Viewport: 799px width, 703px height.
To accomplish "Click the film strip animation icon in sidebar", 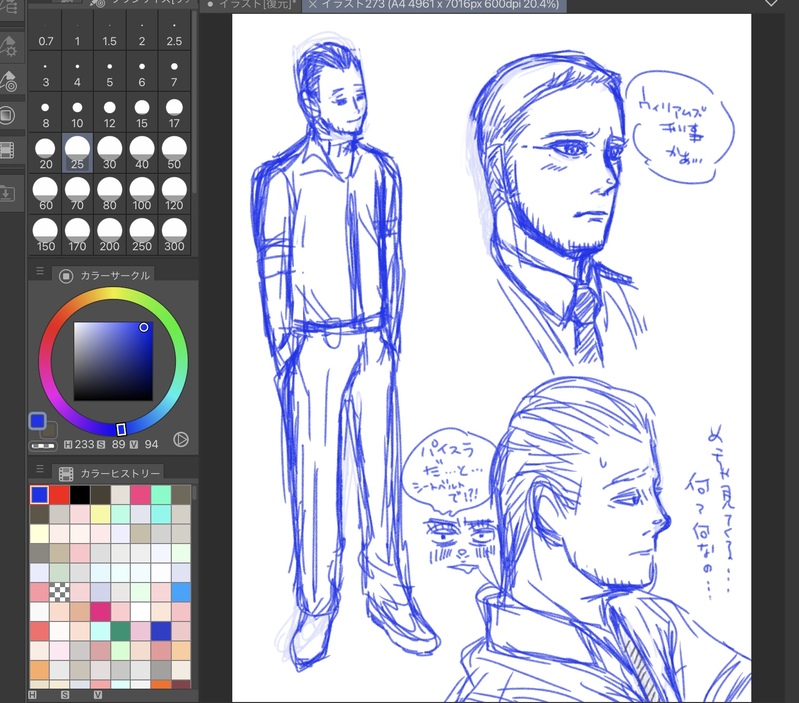I will (7, 151).
